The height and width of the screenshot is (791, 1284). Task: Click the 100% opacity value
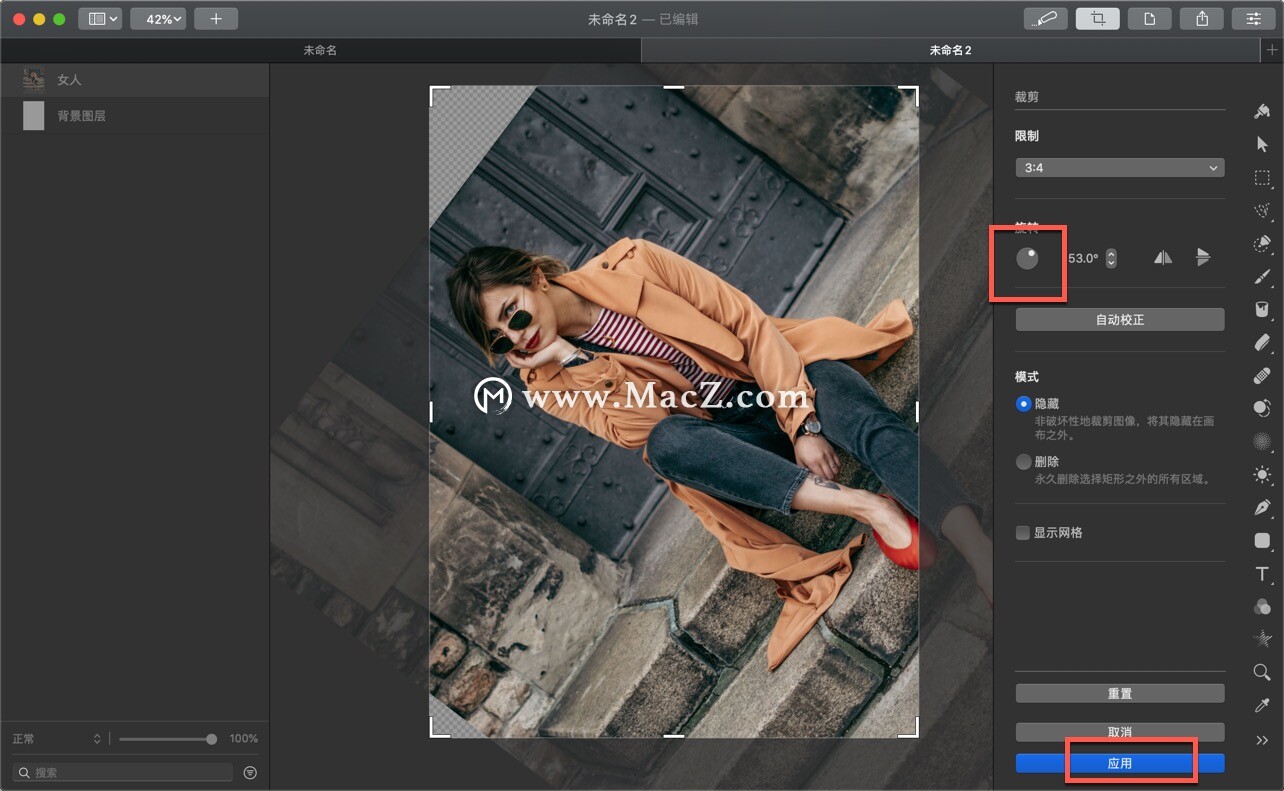pos(244,739)
